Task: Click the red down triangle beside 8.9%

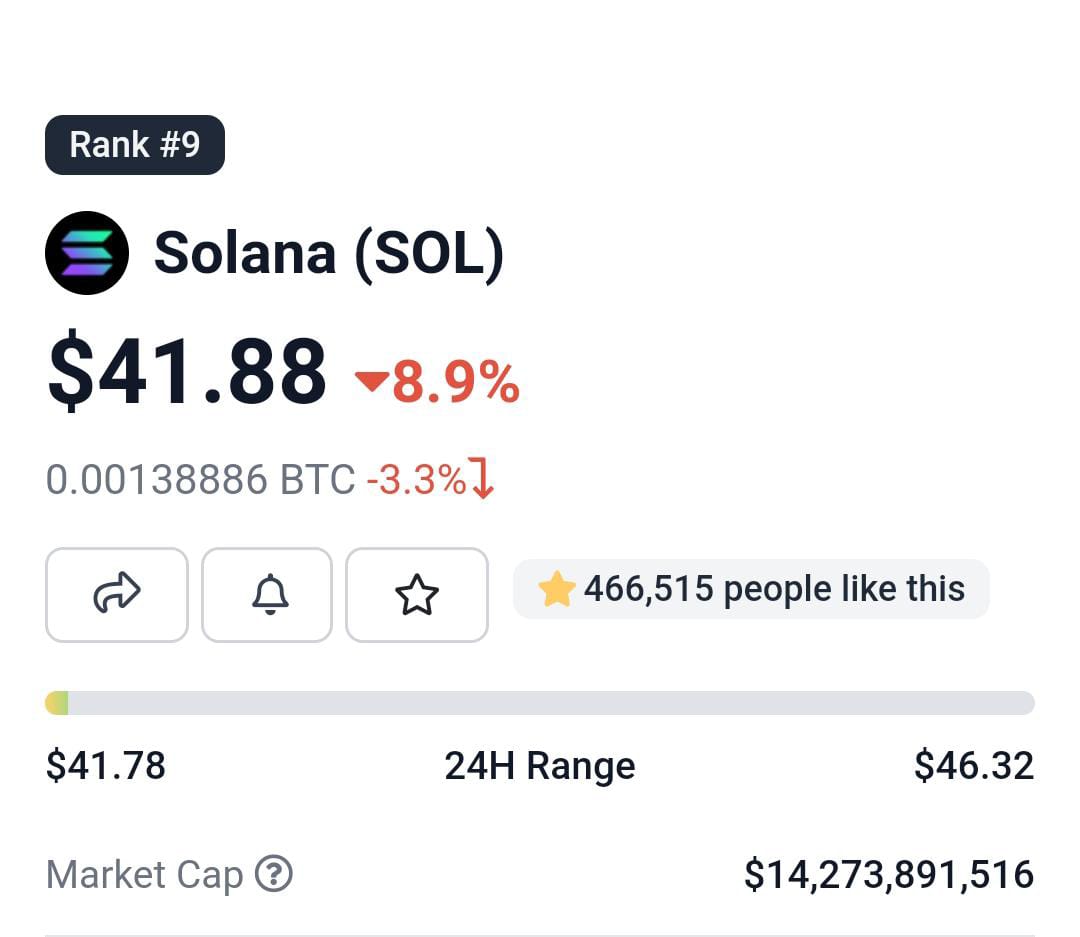Action: (372, 380)
